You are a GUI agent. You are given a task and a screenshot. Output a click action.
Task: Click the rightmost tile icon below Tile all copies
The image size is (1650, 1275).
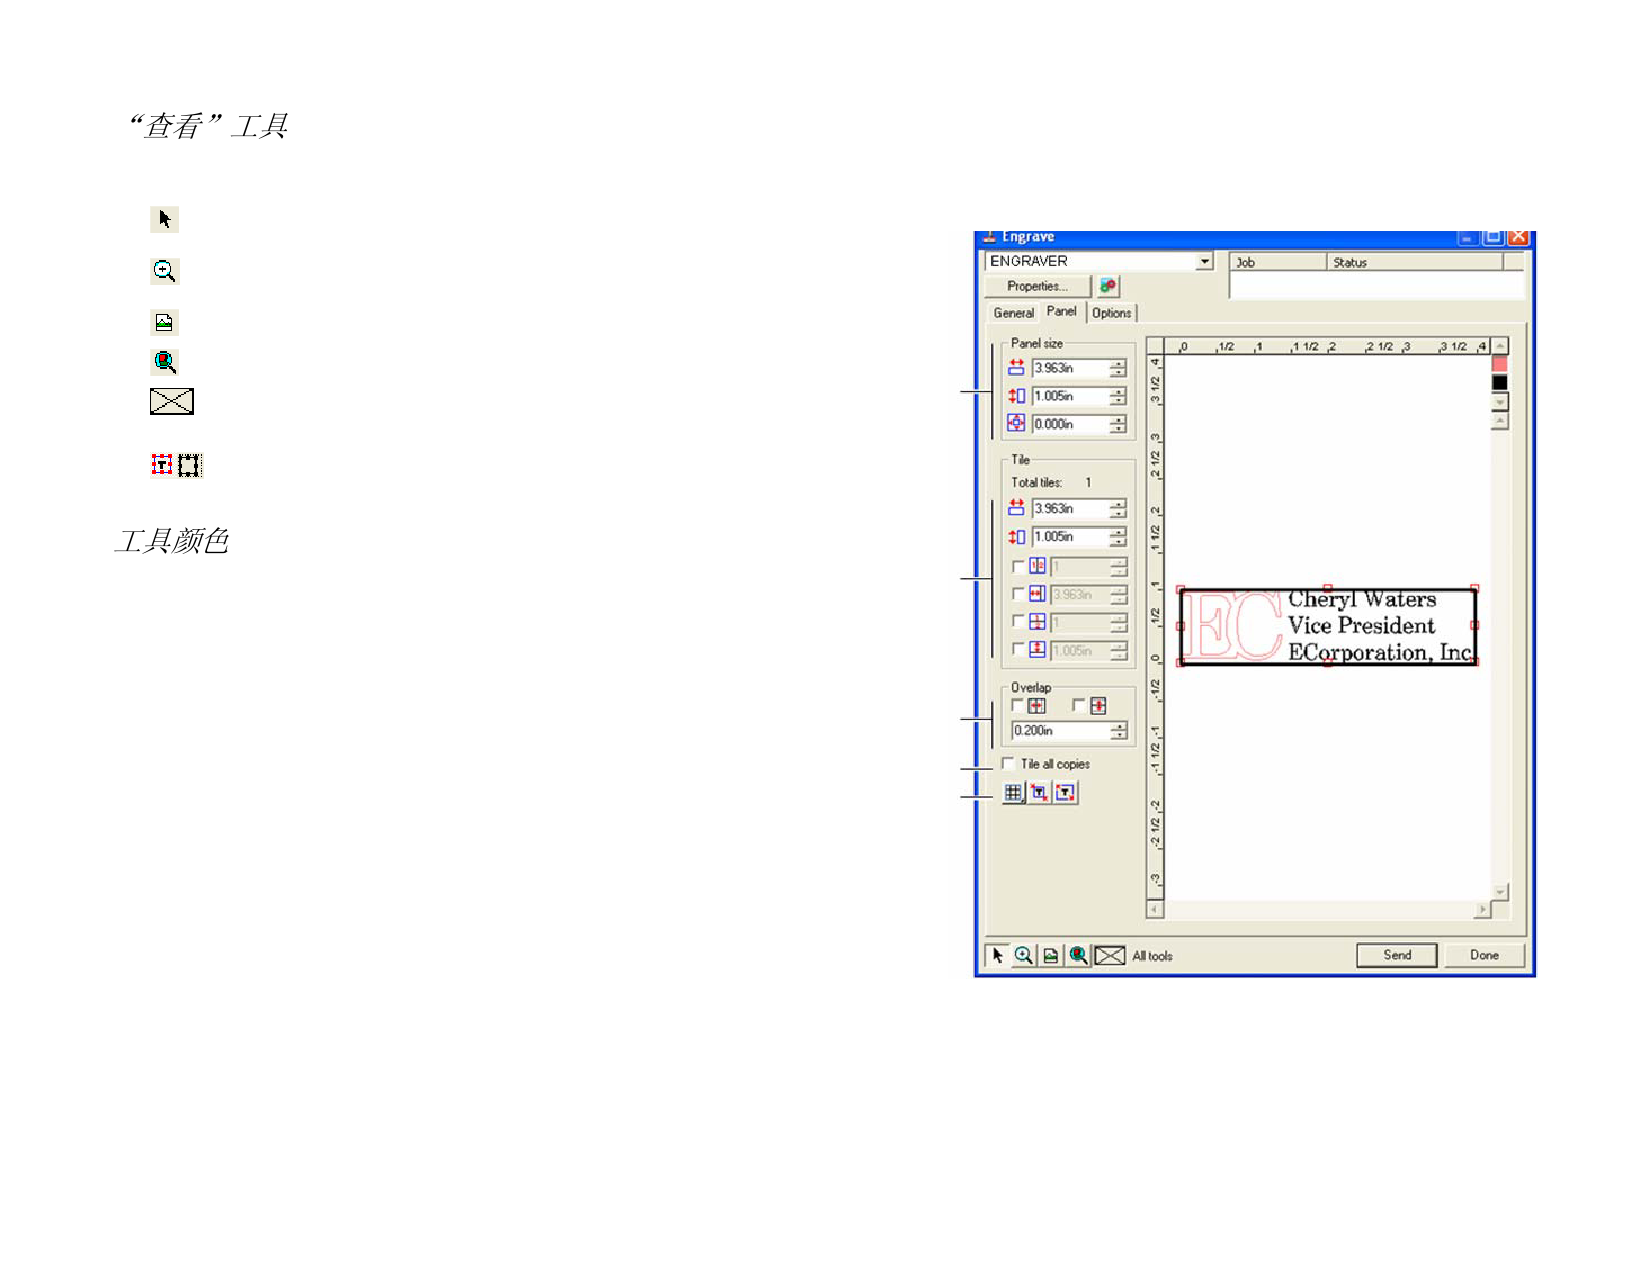[x=1066, y=793]
